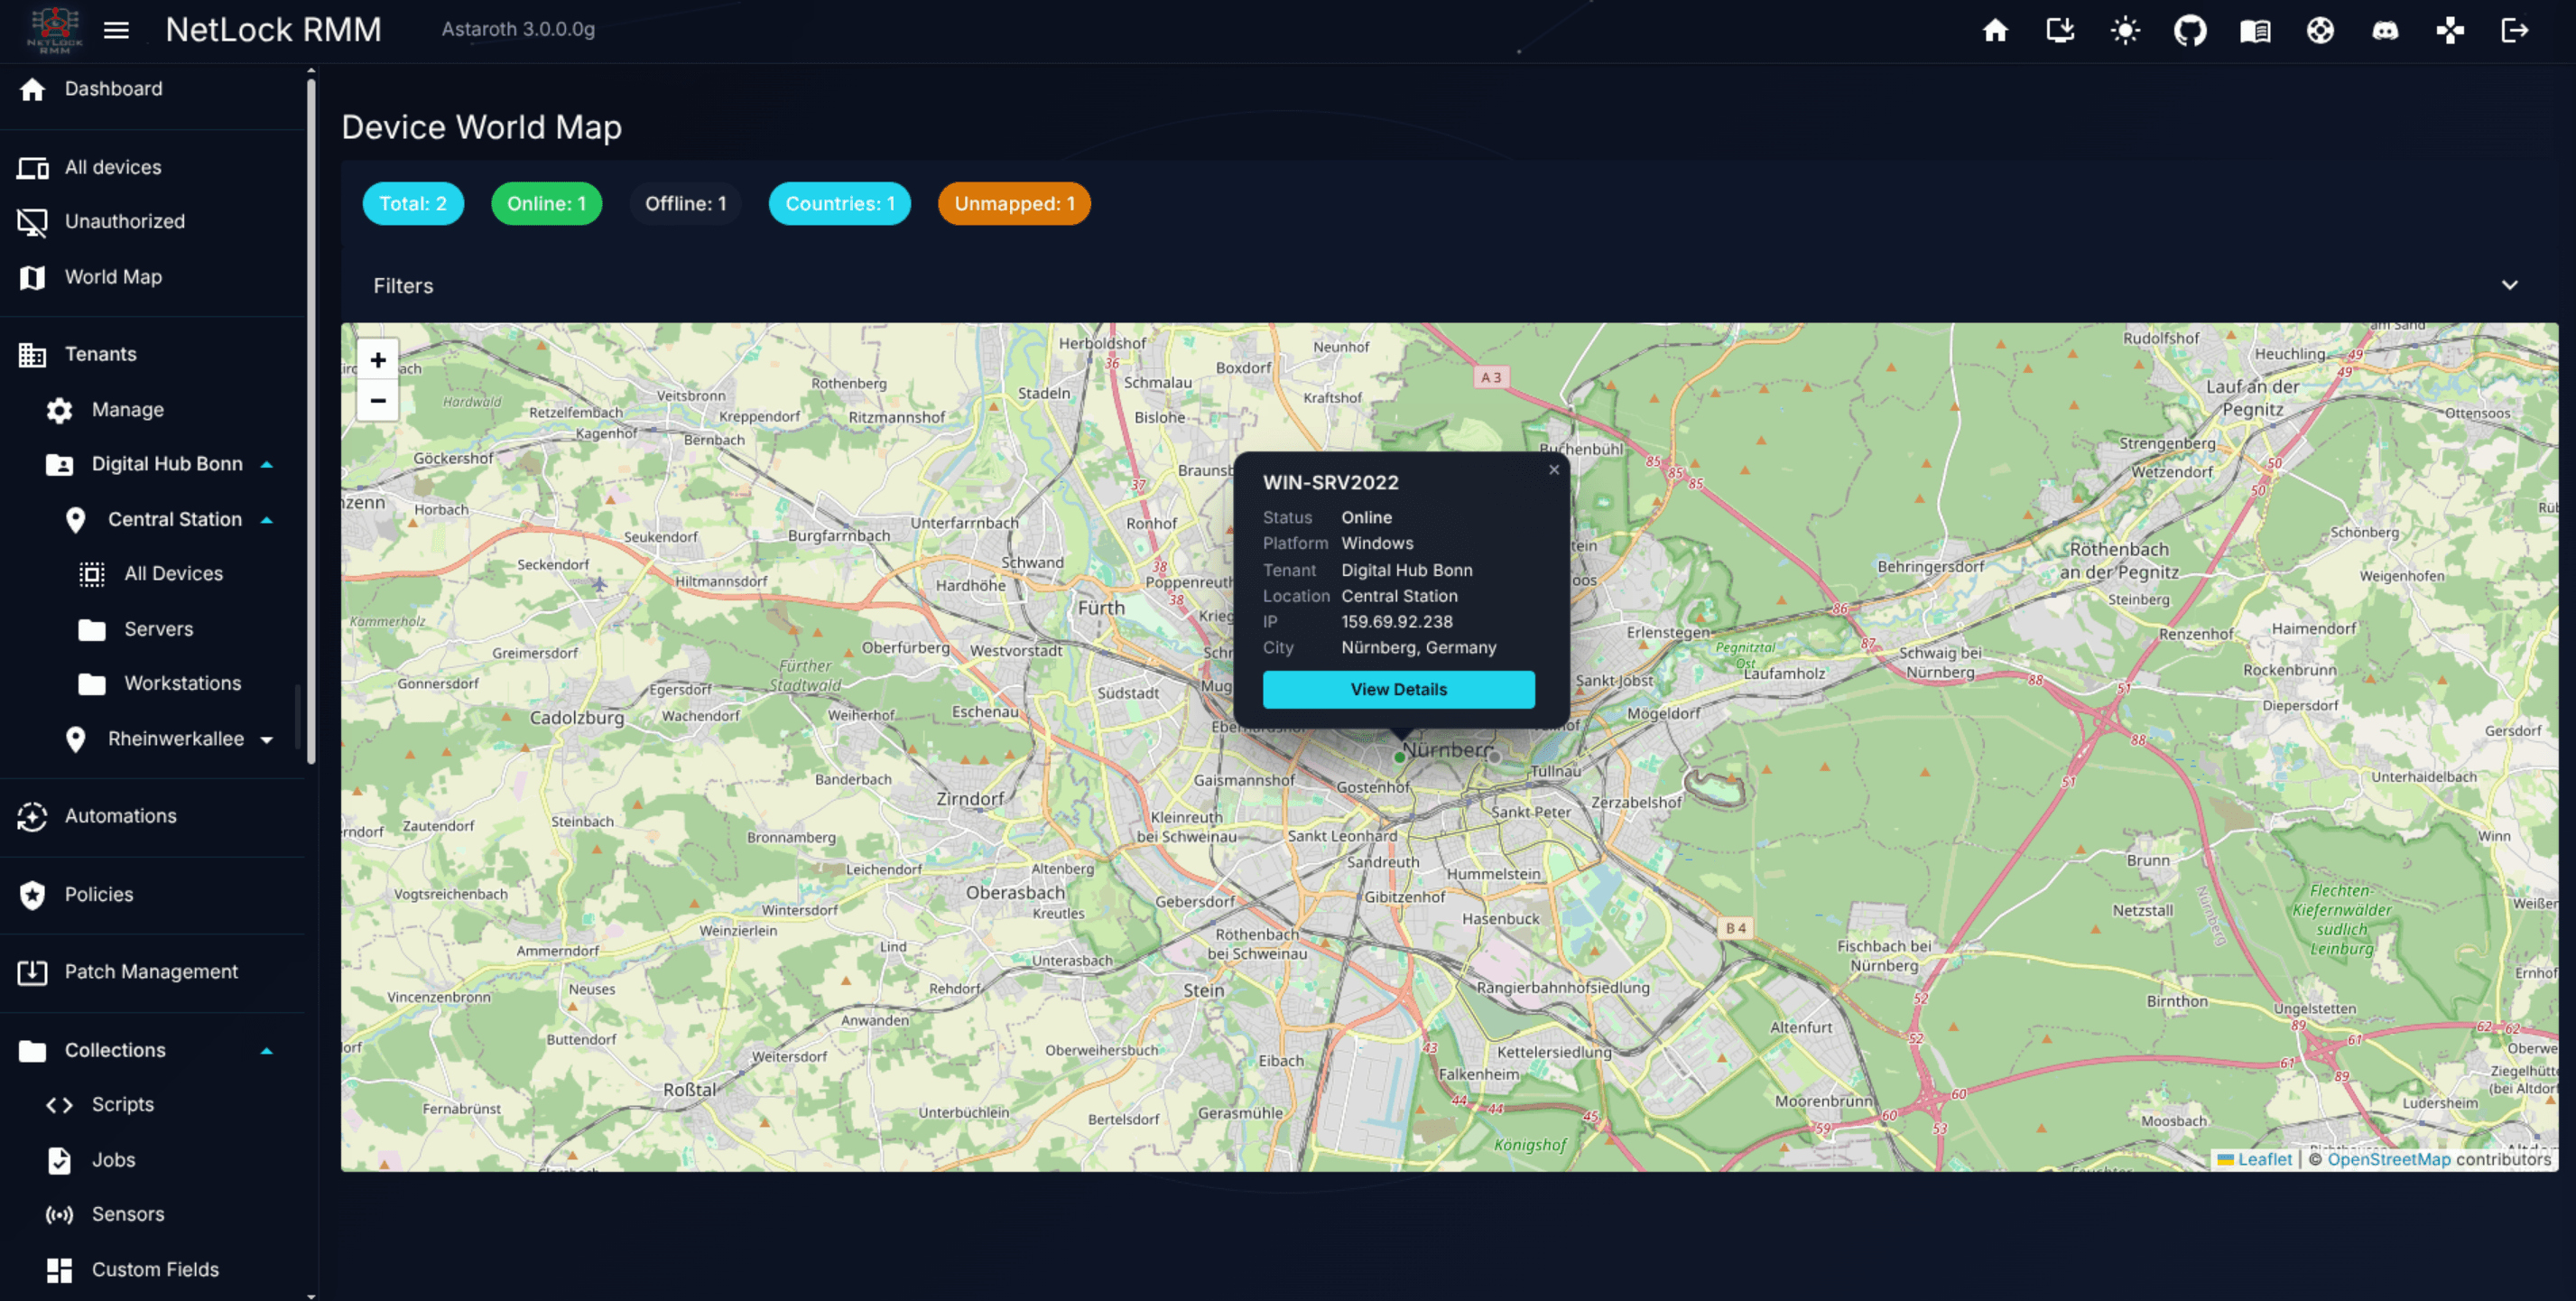Click the Tenants building icon
Image resolution: width=2576 pixels, height=1301 pixels.
[x=32, y=354]
